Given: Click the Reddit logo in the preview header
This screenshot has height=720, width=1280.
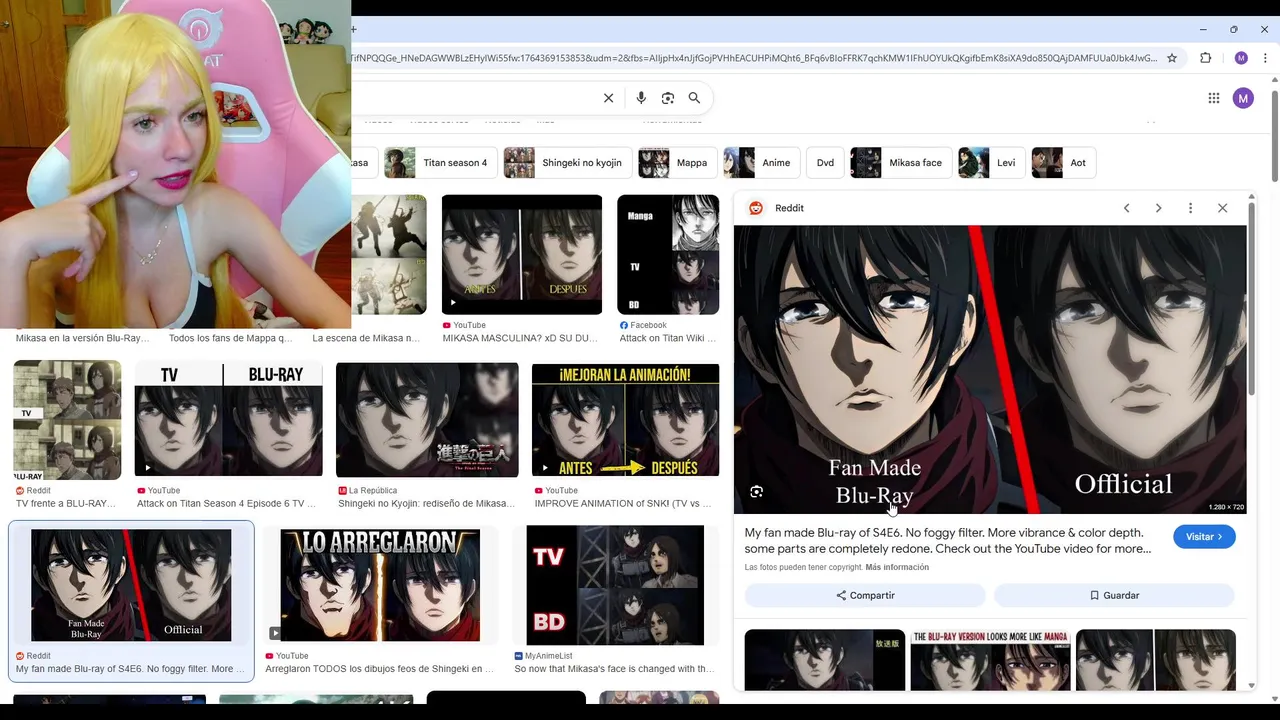Looking at the screenshot, I should pyautogui.click(x=756, y=208).
